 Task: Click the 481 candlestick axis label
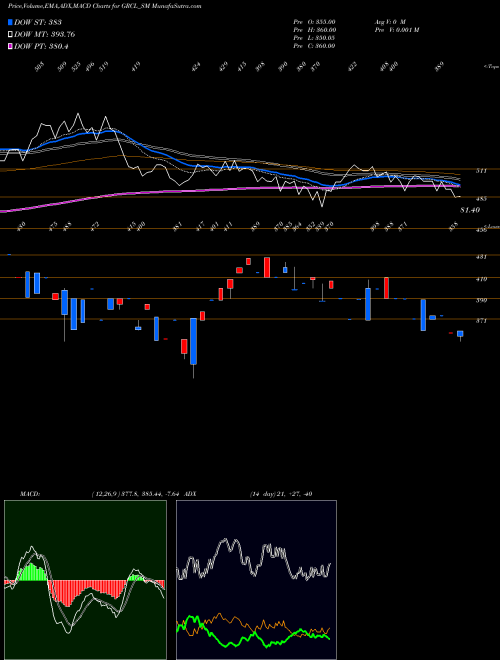click(481, 256)
